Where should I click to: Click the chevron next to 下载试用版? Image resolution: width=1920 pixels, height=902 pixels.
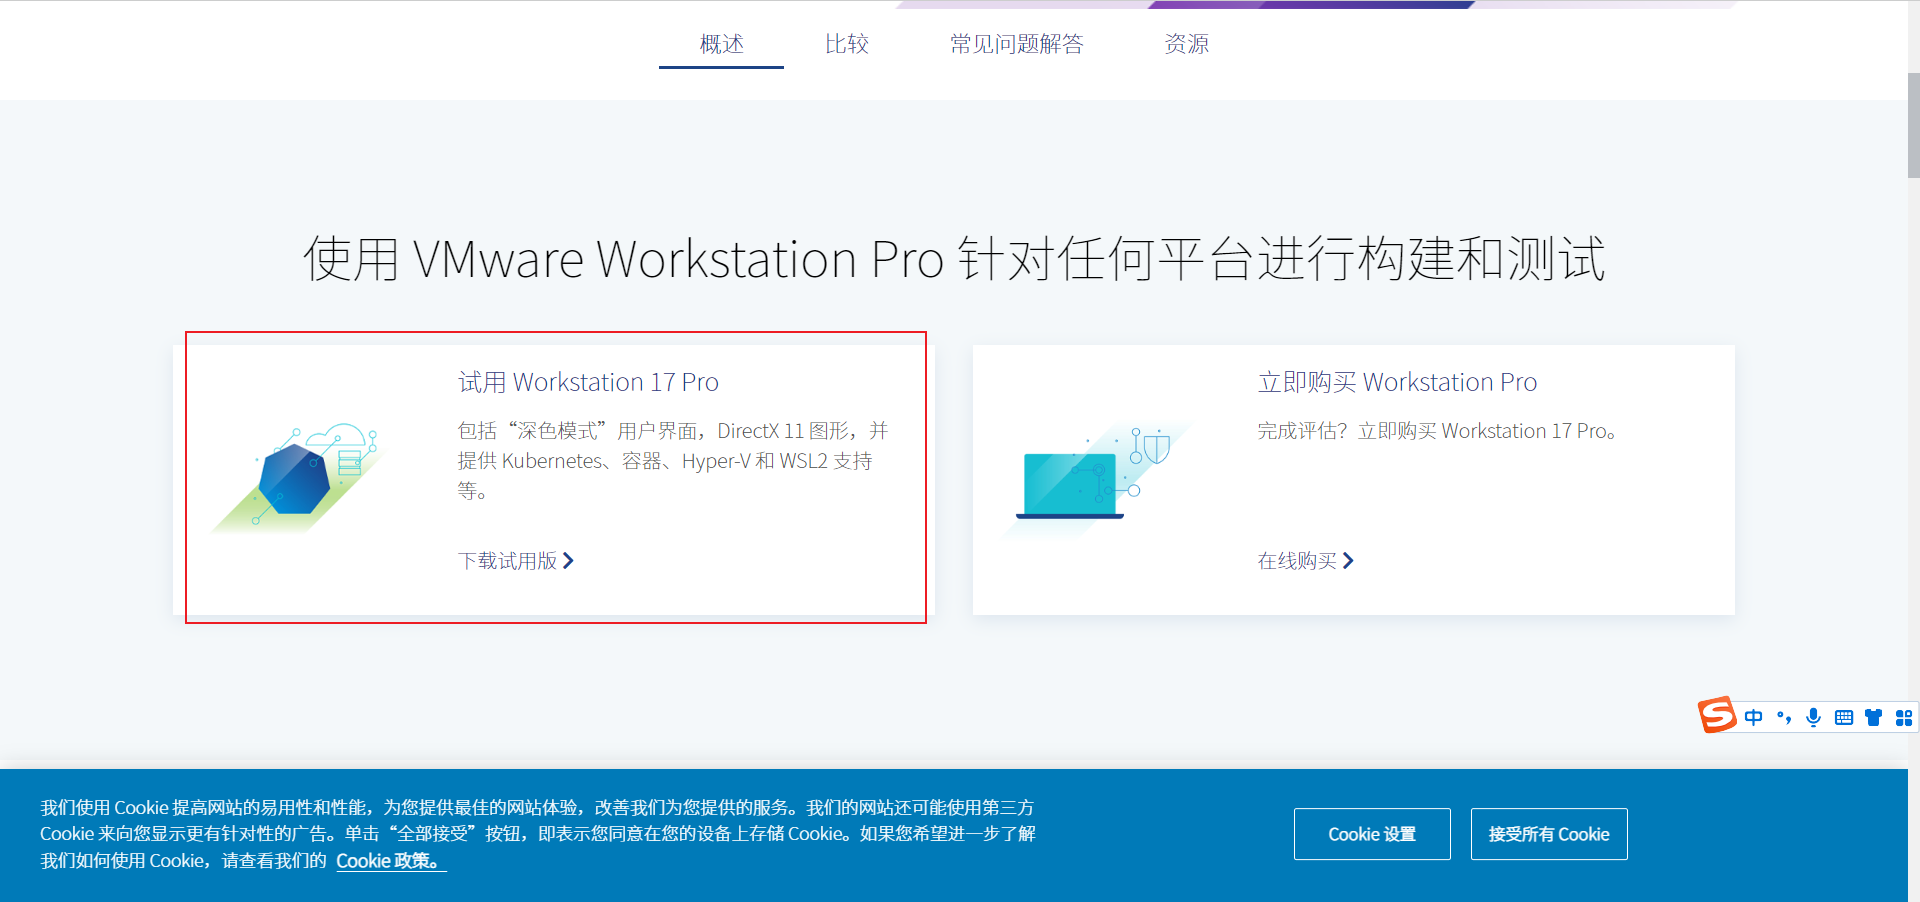568,561
